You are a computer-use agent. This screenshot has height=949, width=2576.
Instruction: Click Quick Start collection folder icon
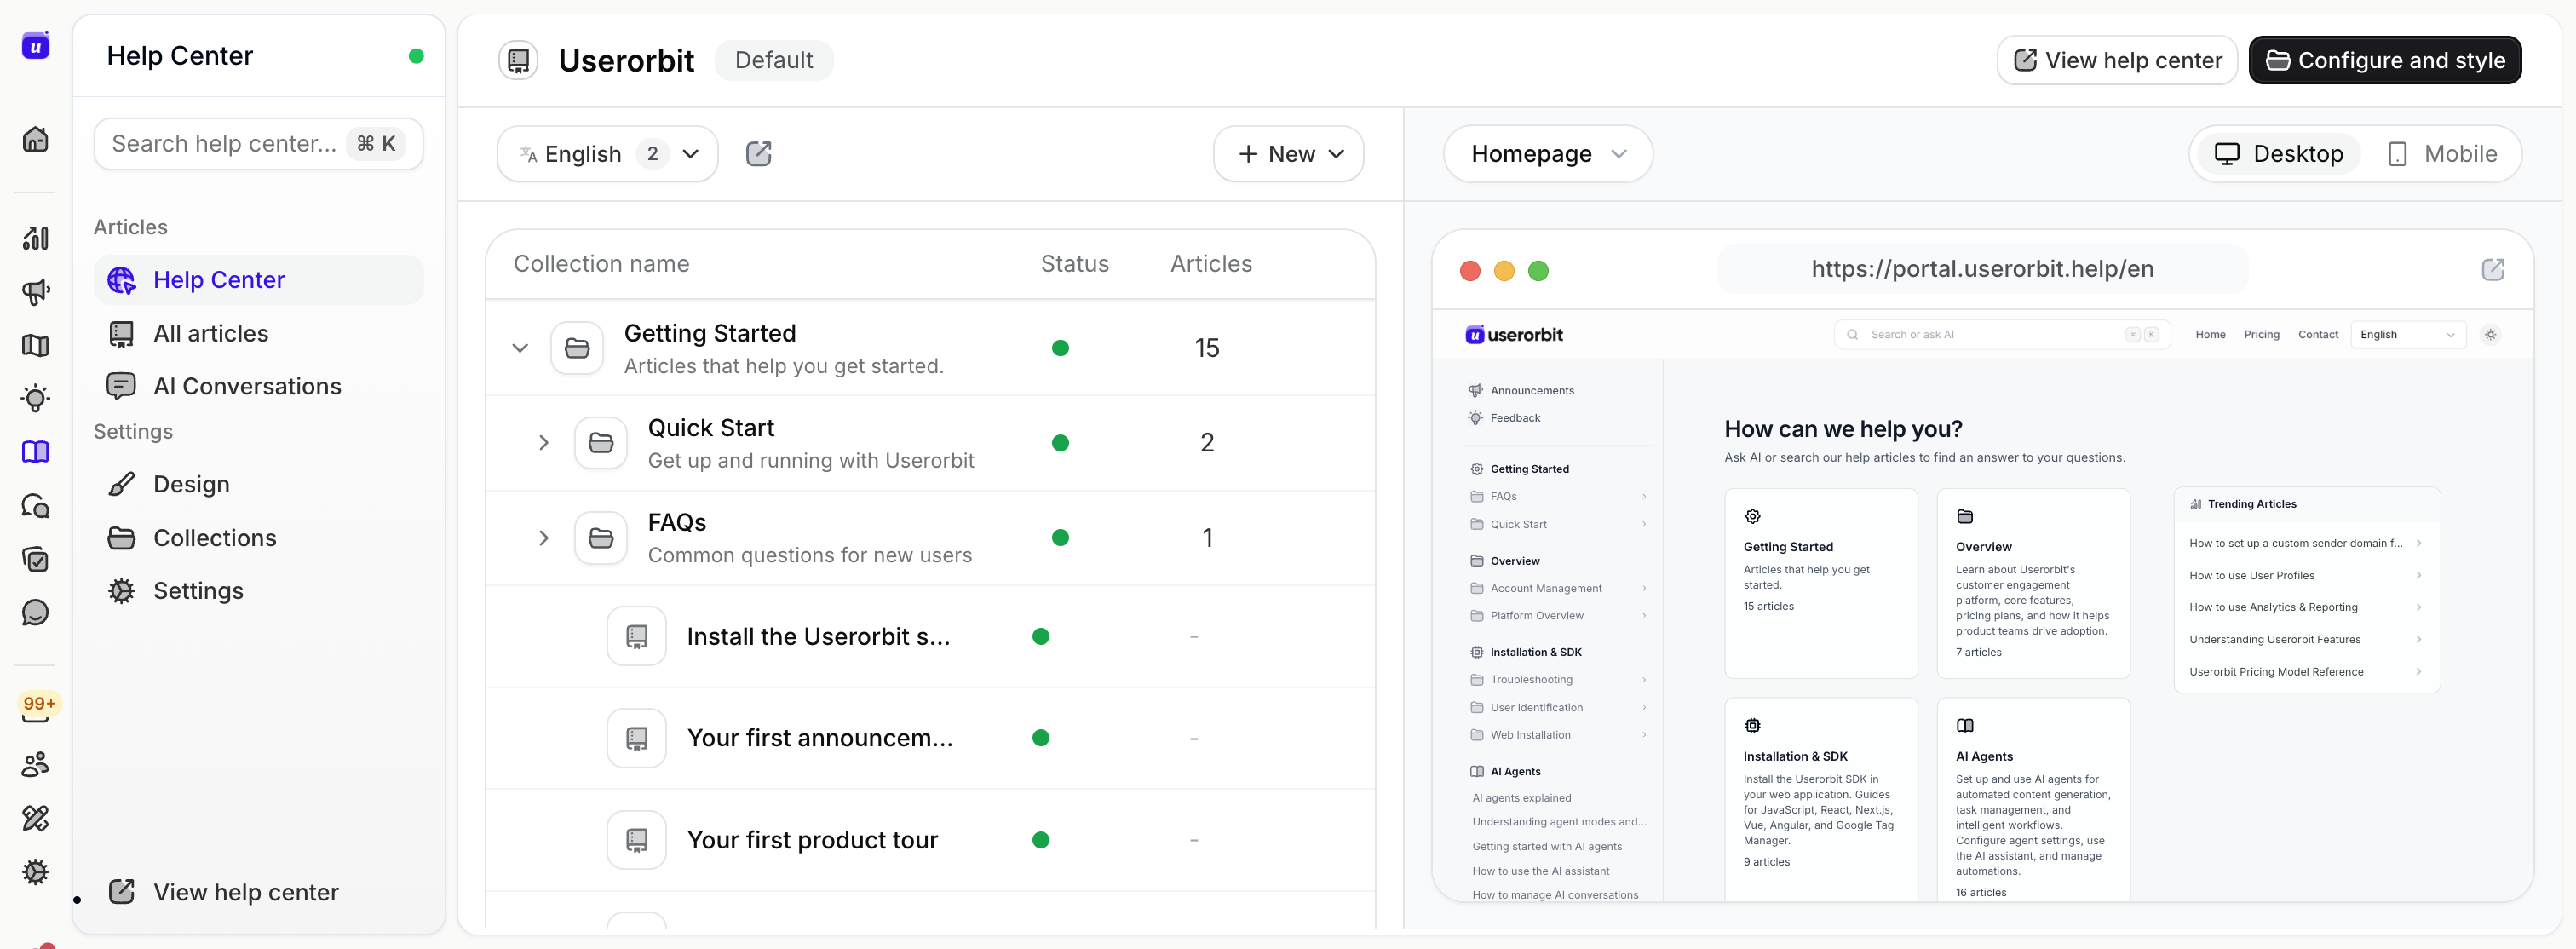601,443
